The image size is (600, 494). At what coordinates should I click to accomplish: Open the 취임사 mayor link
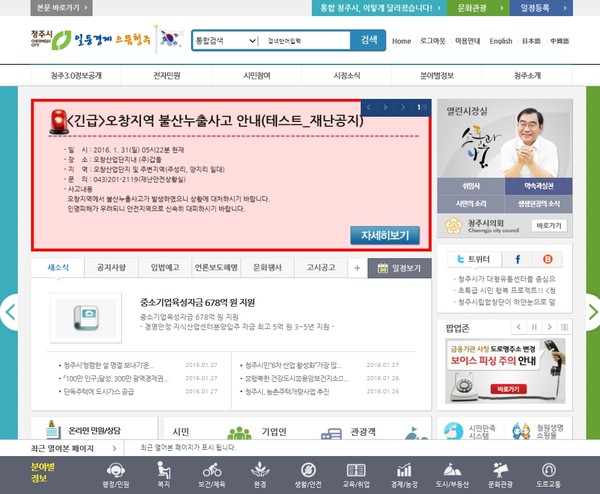tap(471, 186)
